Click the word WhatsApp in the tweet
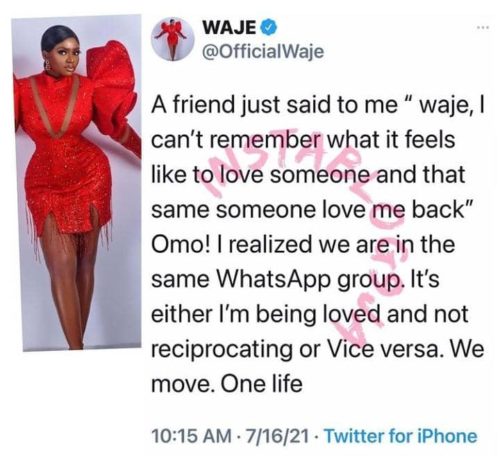Image resolution: width=500 pixels, height=469 pixels. coord(275,279)
